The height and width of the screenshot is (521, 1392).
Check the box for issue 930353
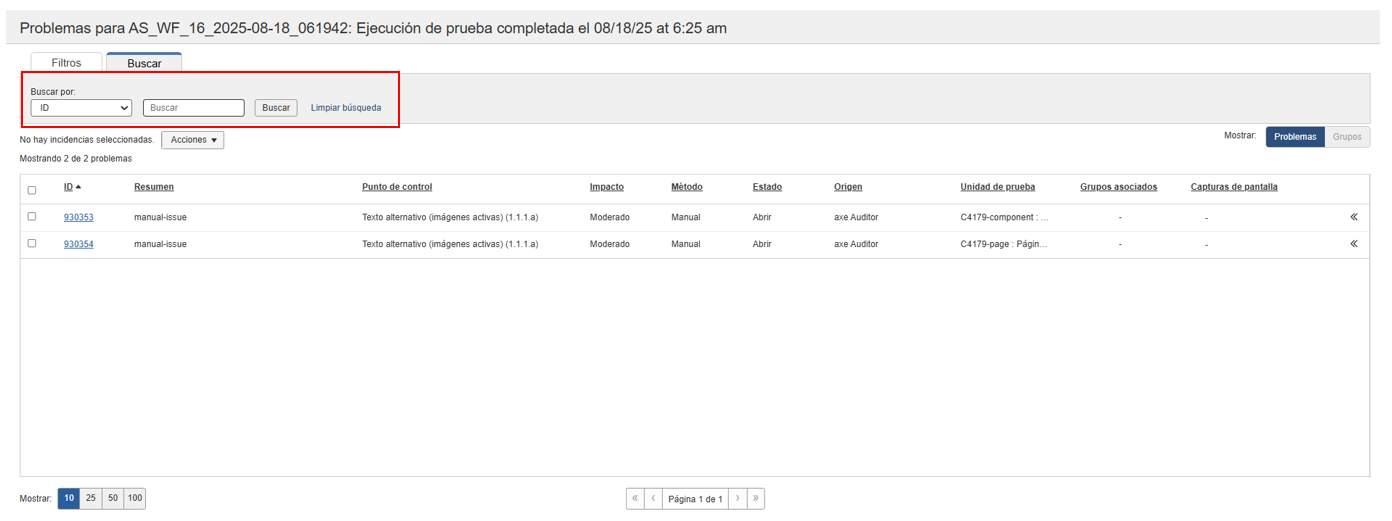click(x=32, y=217)
